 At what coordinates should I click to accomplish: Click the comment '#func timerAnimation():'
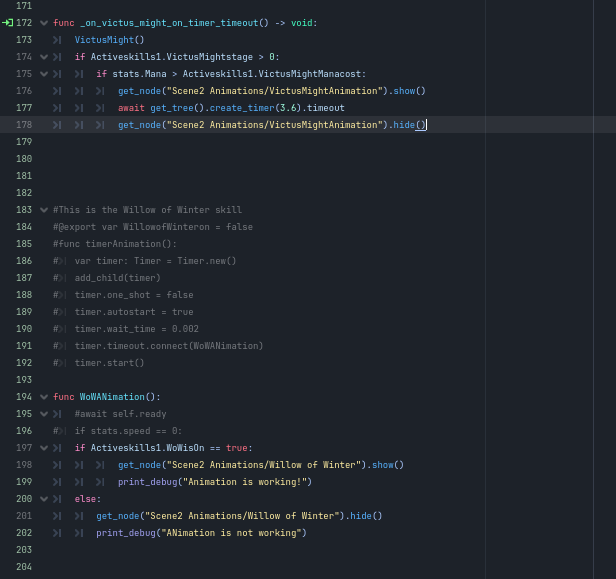(x=115, y=244)
